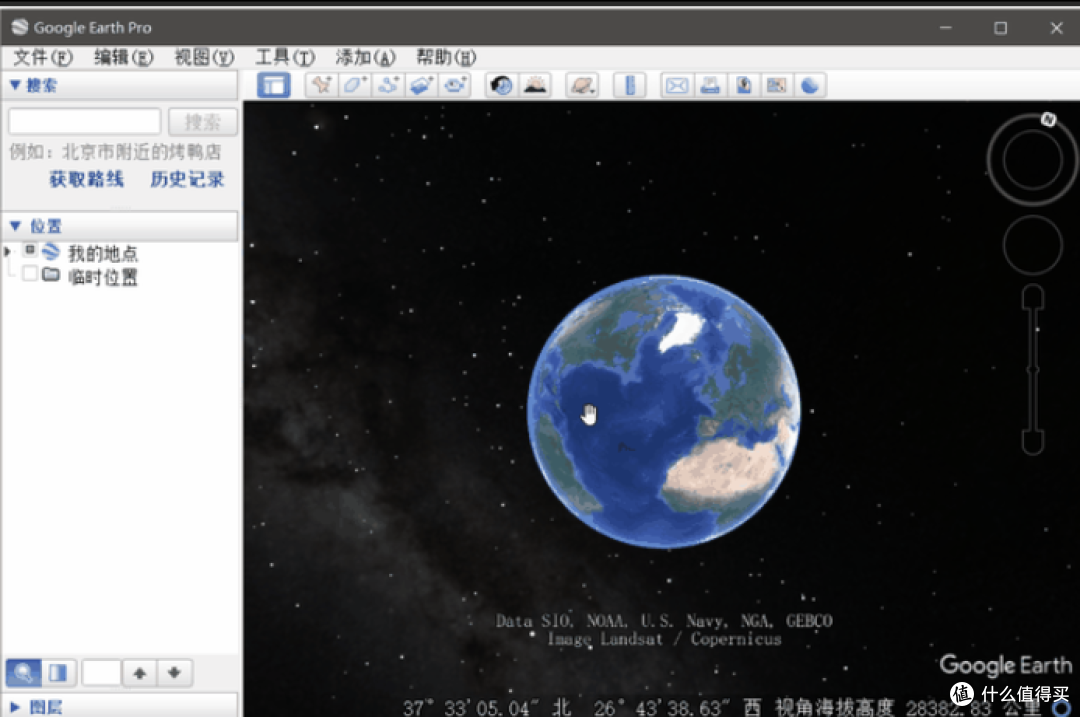Toggle the split panel view icon

58,672
